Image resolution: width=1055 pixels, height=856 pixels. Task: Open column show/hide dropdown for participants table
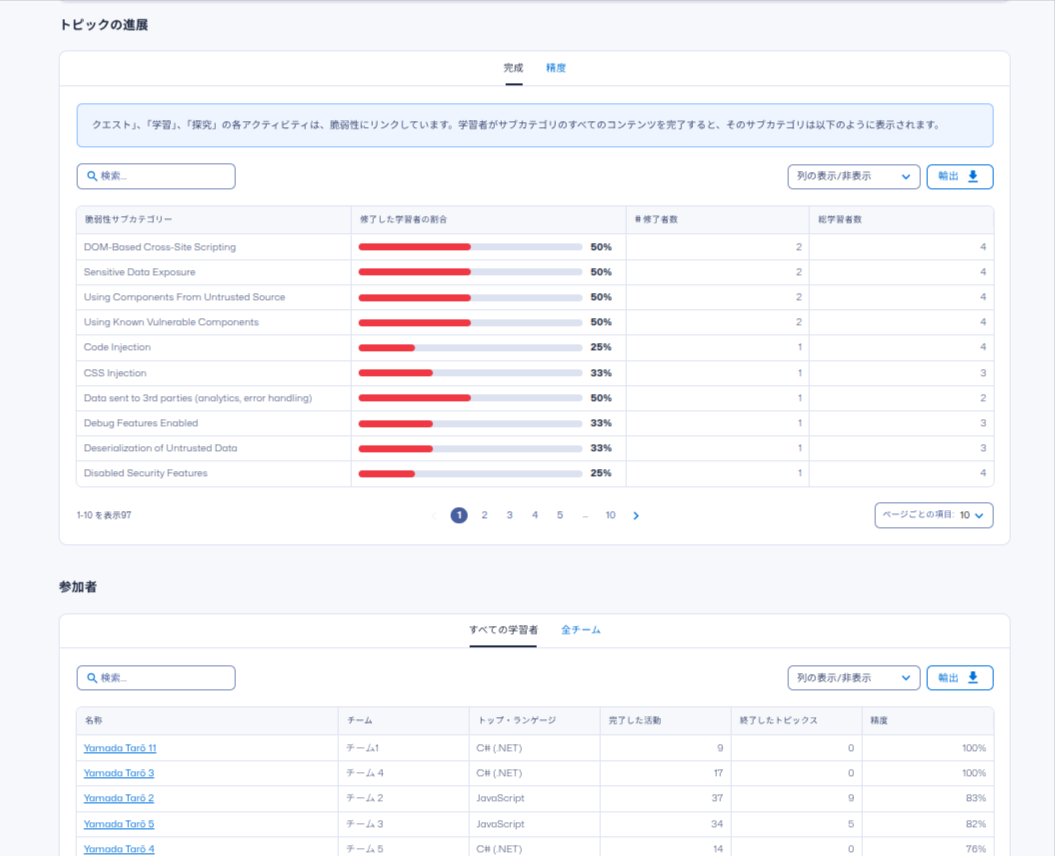tap(854, 678)
